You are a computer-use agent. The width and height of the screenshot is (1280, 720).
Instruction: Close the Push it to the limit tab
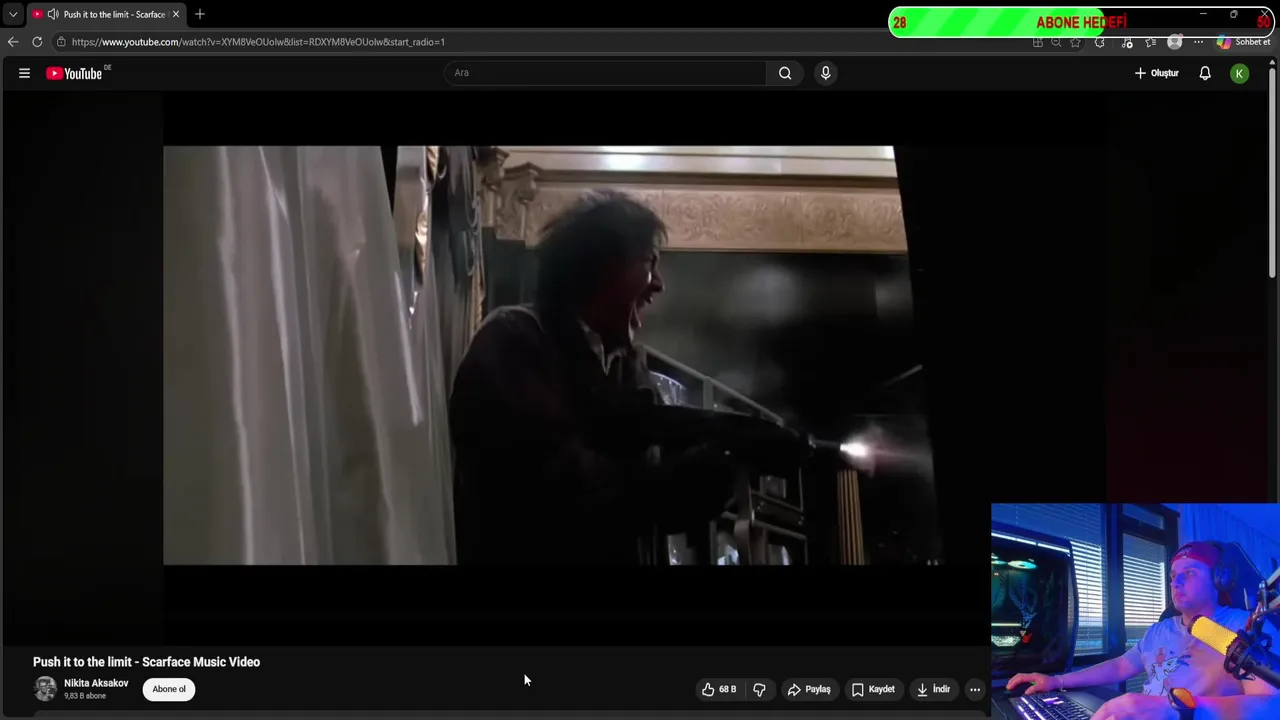click(x=175, y=14)
